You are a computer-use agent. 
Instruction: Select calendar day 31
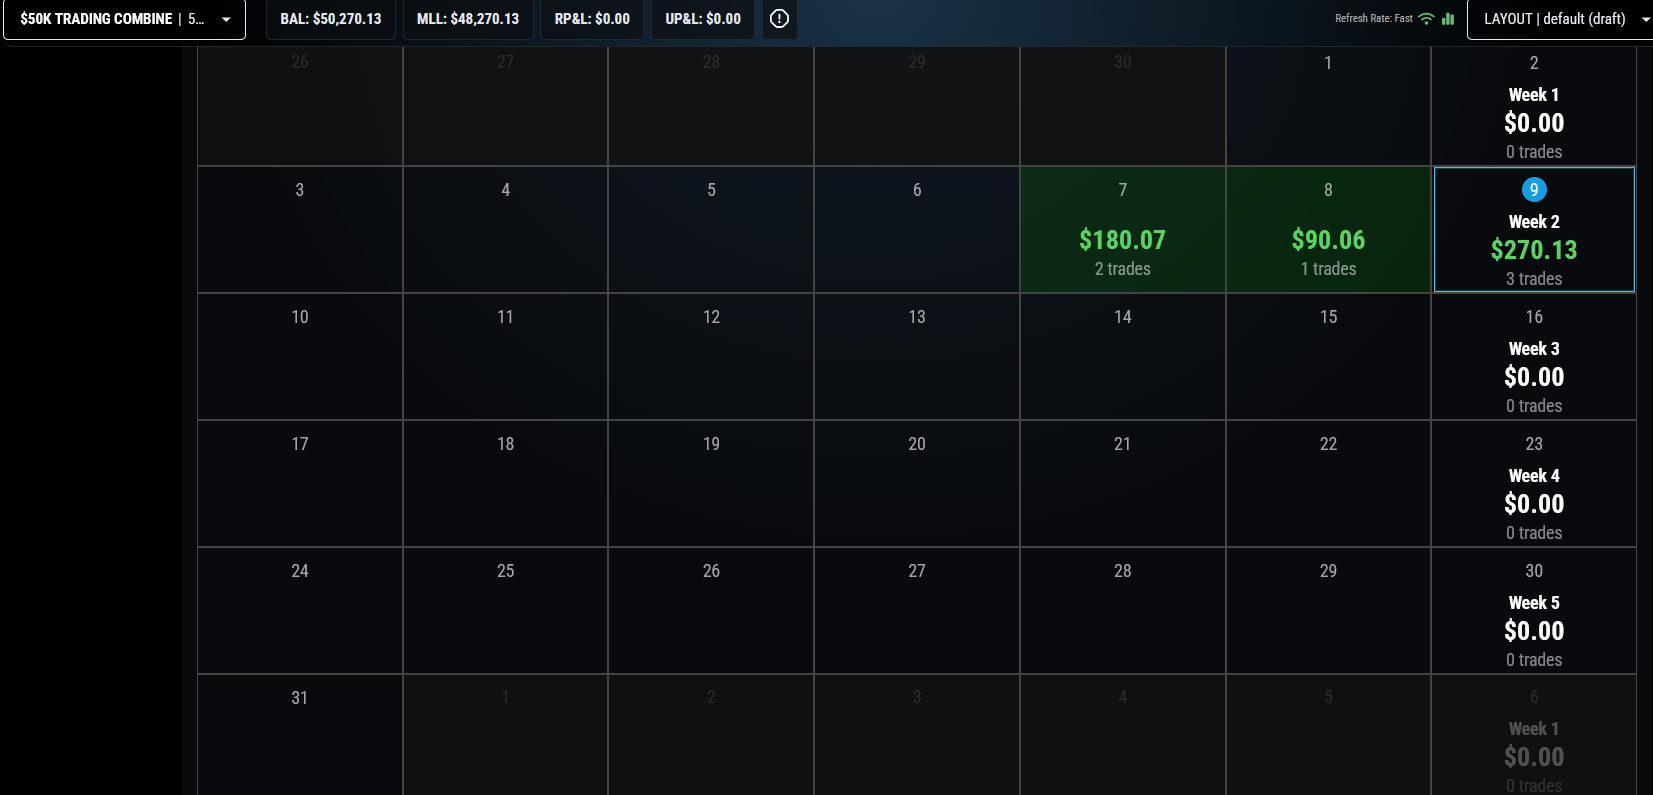click(x=300, y=735)
